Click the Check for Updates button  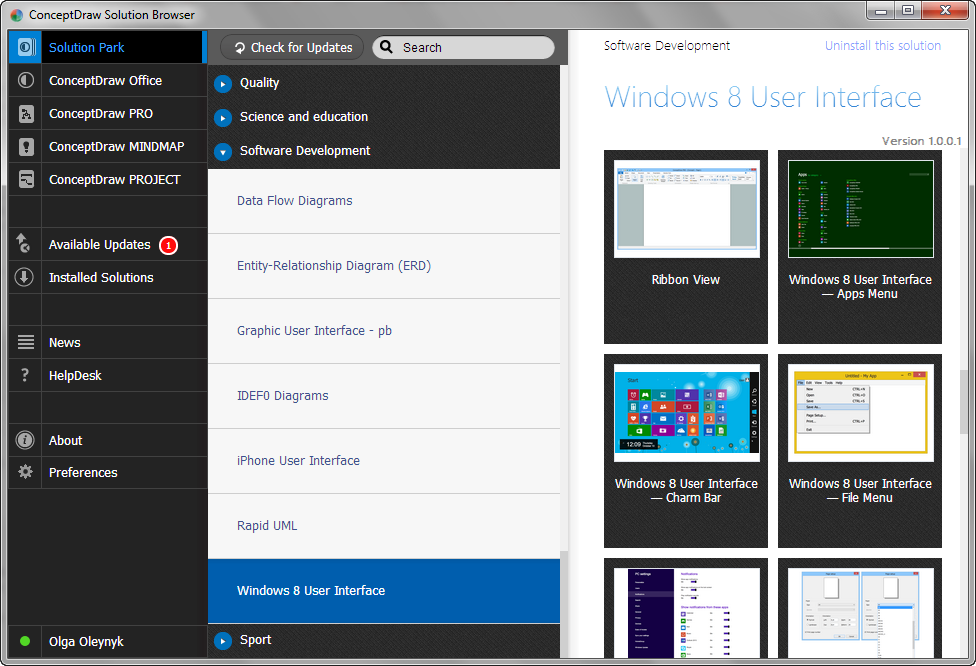[x=292, y=47]
